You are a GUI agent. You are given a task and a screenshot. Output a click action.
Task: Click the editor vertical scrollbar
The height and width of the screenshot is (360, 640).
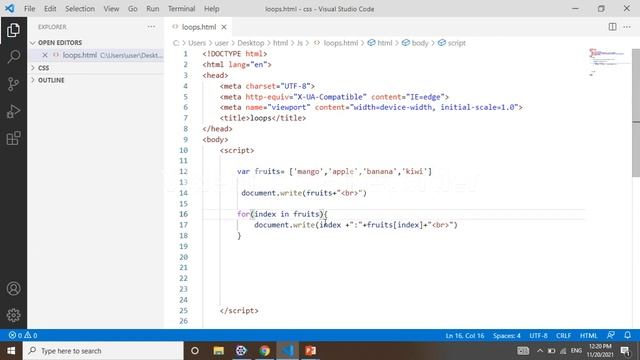(x=636, y=113)
